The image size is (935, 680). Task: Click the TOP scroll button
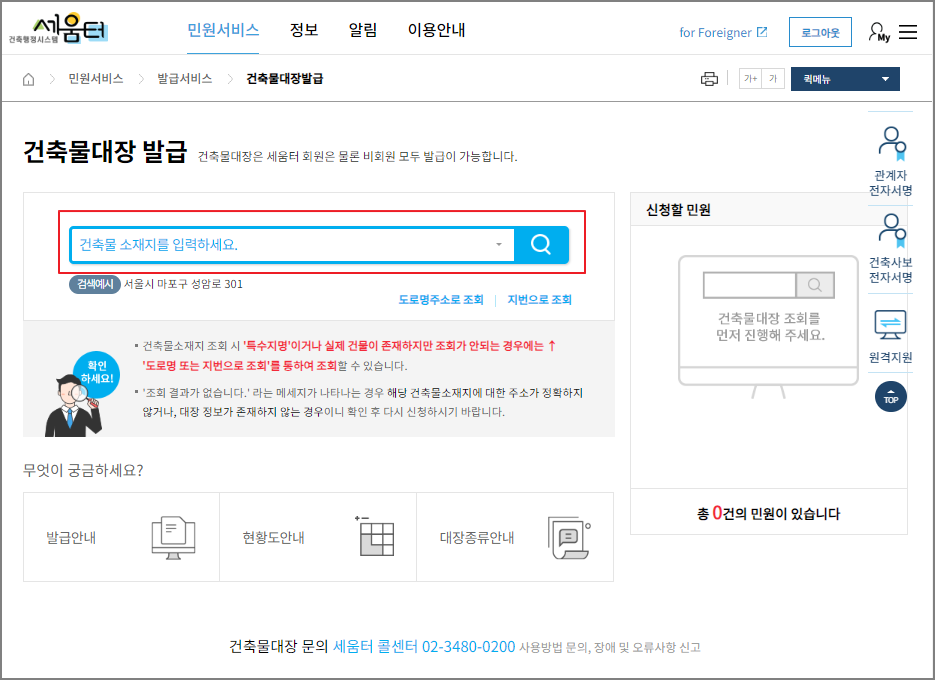(x=890, y=396)
